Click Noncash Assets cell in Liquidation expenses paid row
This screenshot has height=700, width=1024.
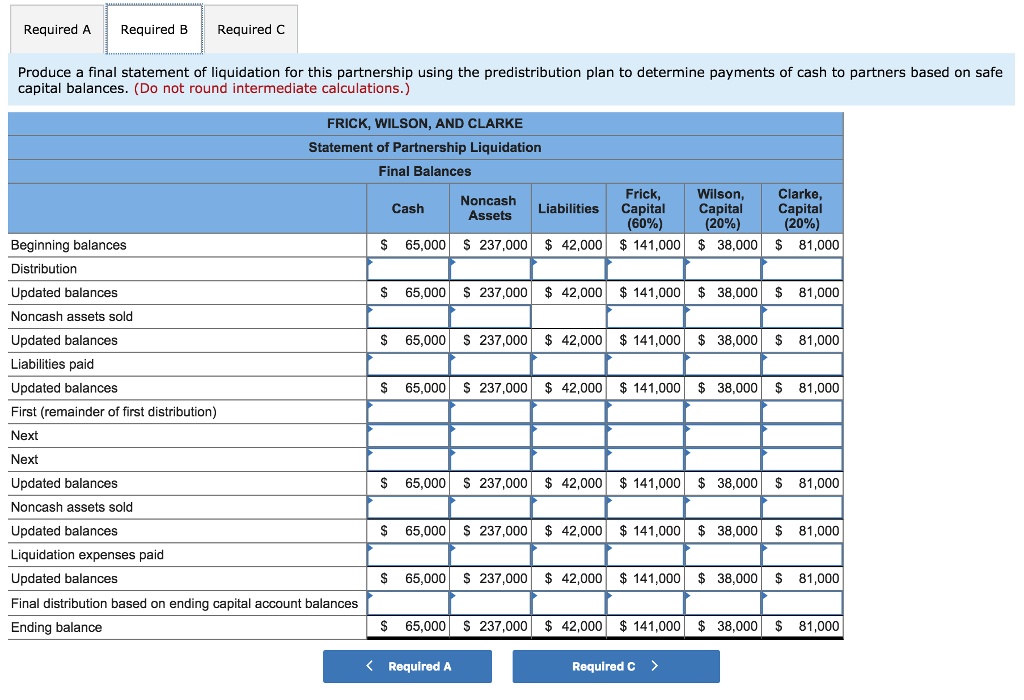point(490,555)
